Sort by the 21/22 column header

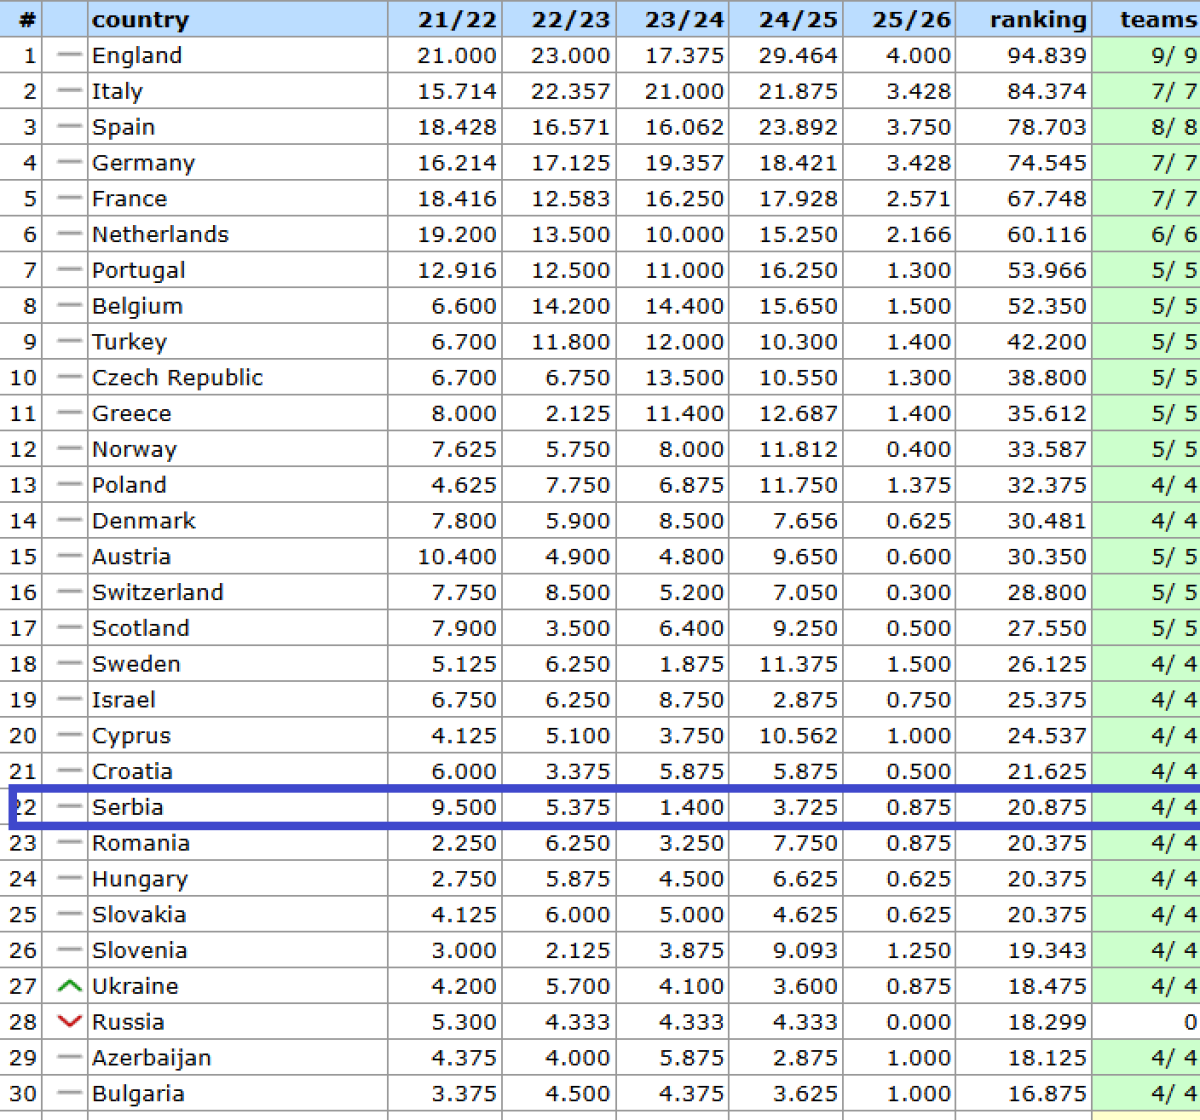click(x=456, y=19)
